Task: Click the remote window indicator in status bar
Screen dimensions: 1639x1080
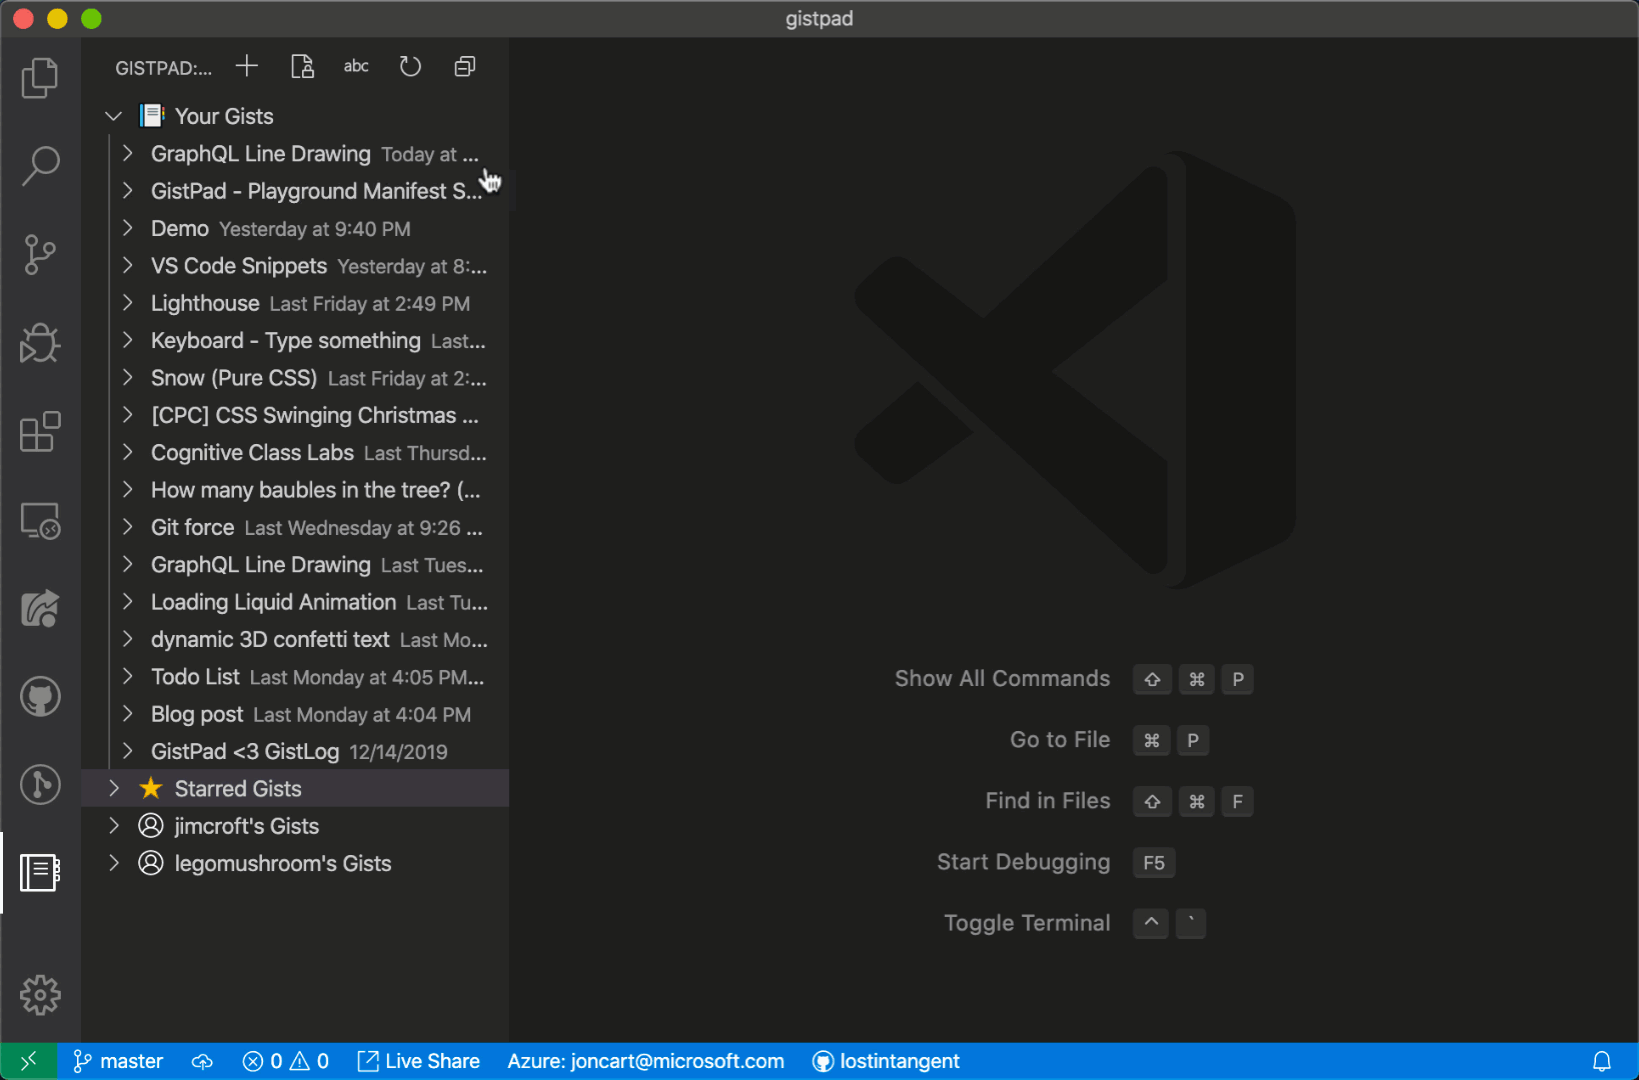Action: point(28,1061)
